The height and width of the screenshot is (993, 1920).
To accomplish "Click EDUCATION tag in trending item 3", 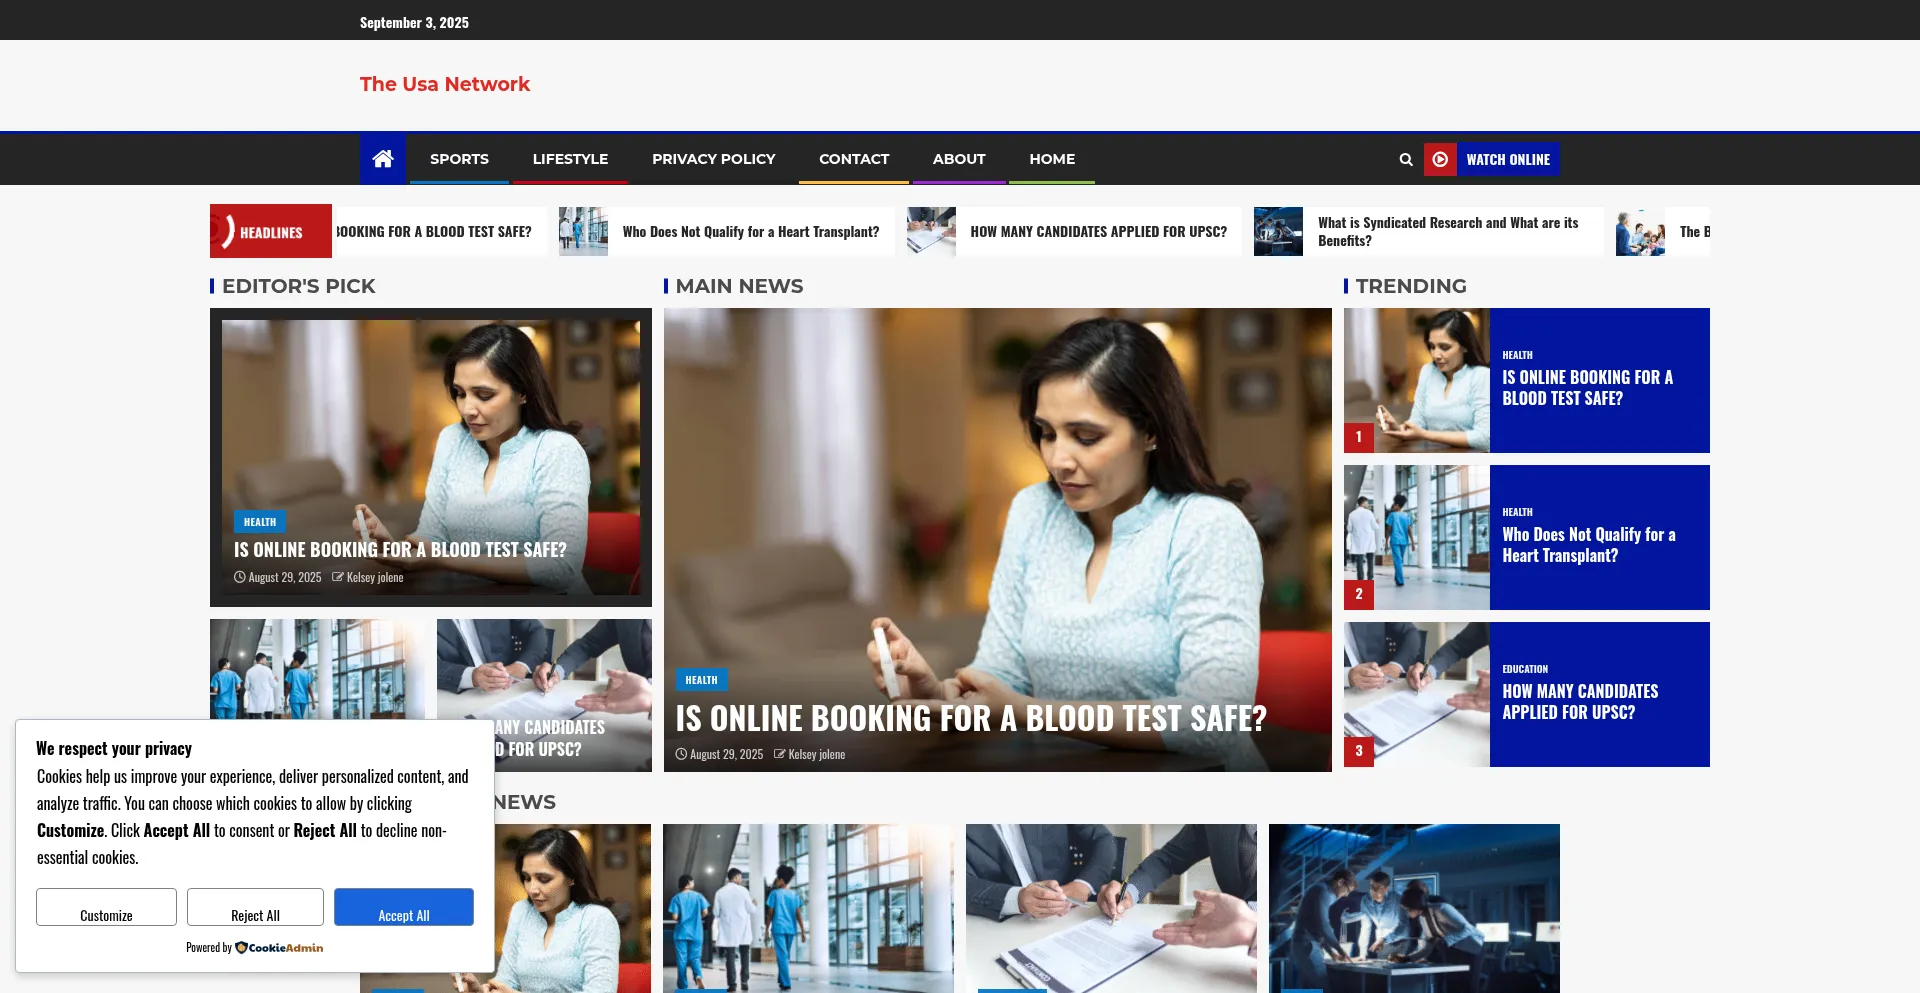I will (1525, 669).
